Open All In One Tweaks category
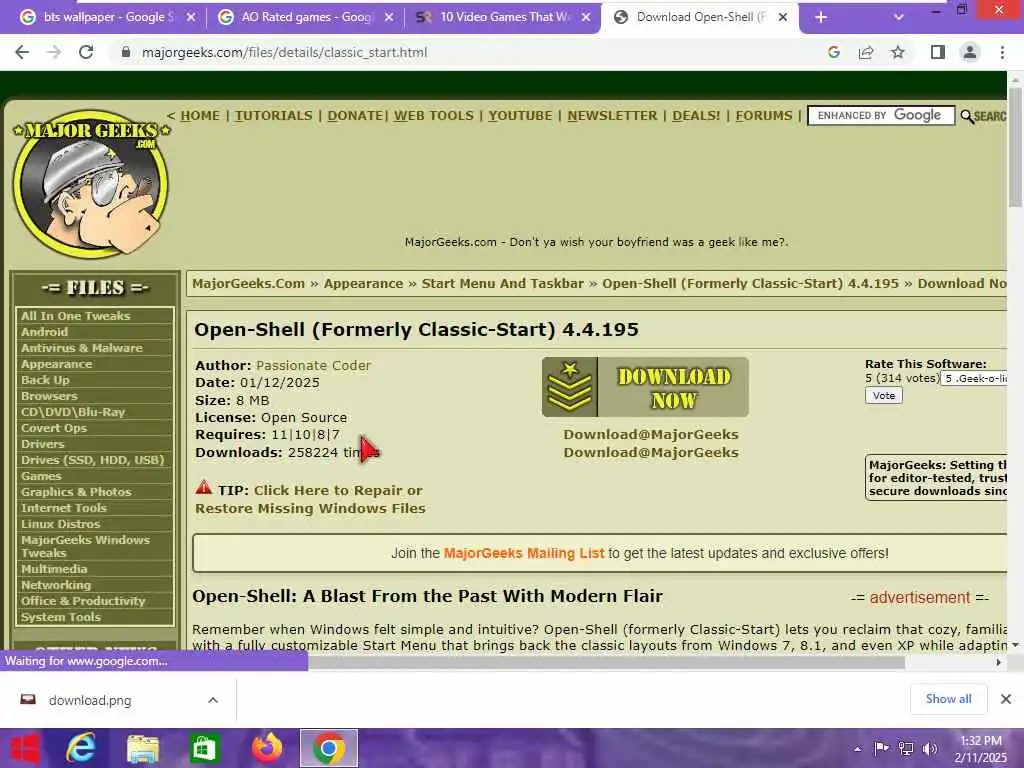Viewport: 1024px width, 768px height. [x=76, y=316]
